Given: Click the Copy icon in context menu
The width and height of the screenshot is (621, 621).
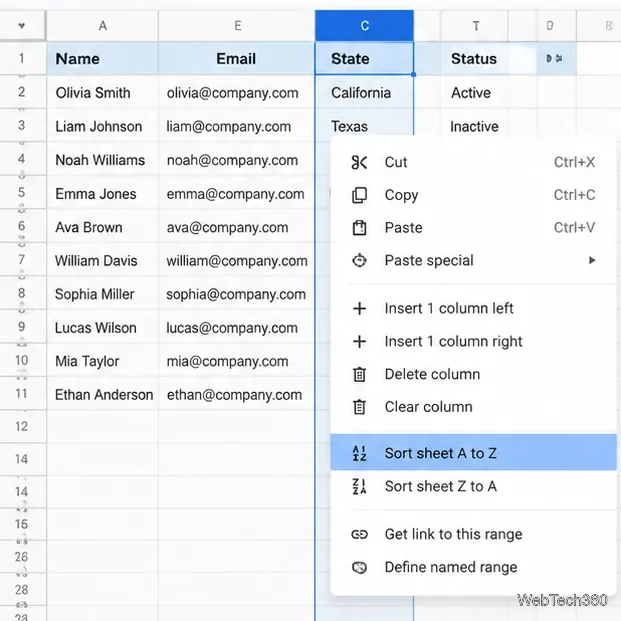Looking at the screenshot, I should 359,195.
